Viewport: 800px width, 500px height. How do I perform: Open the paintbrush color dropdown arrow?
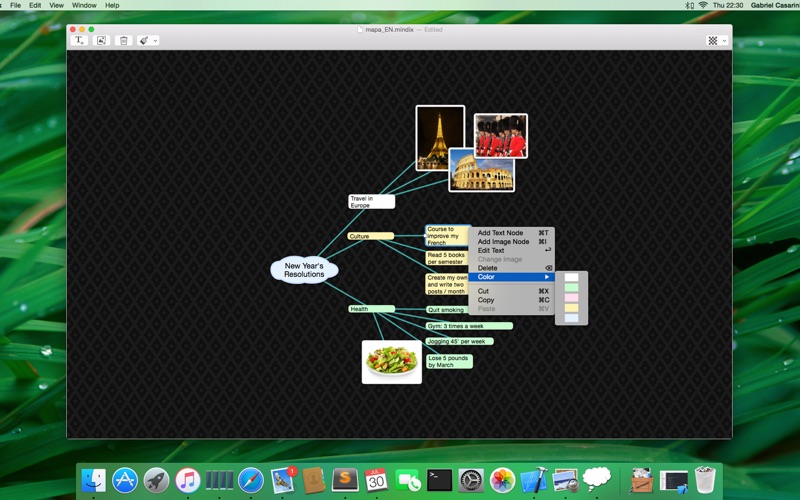click(156, 40)
